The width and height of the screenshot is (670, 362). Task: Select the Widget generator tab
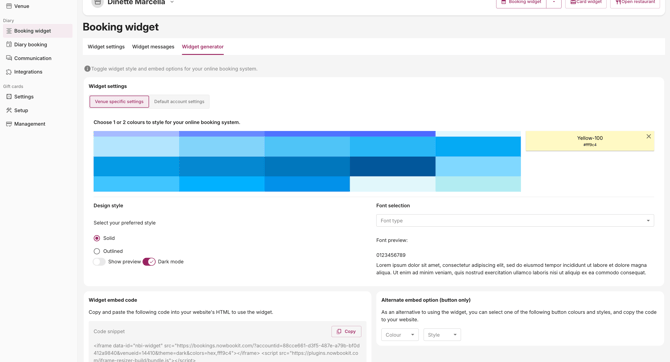click(203, 47)
